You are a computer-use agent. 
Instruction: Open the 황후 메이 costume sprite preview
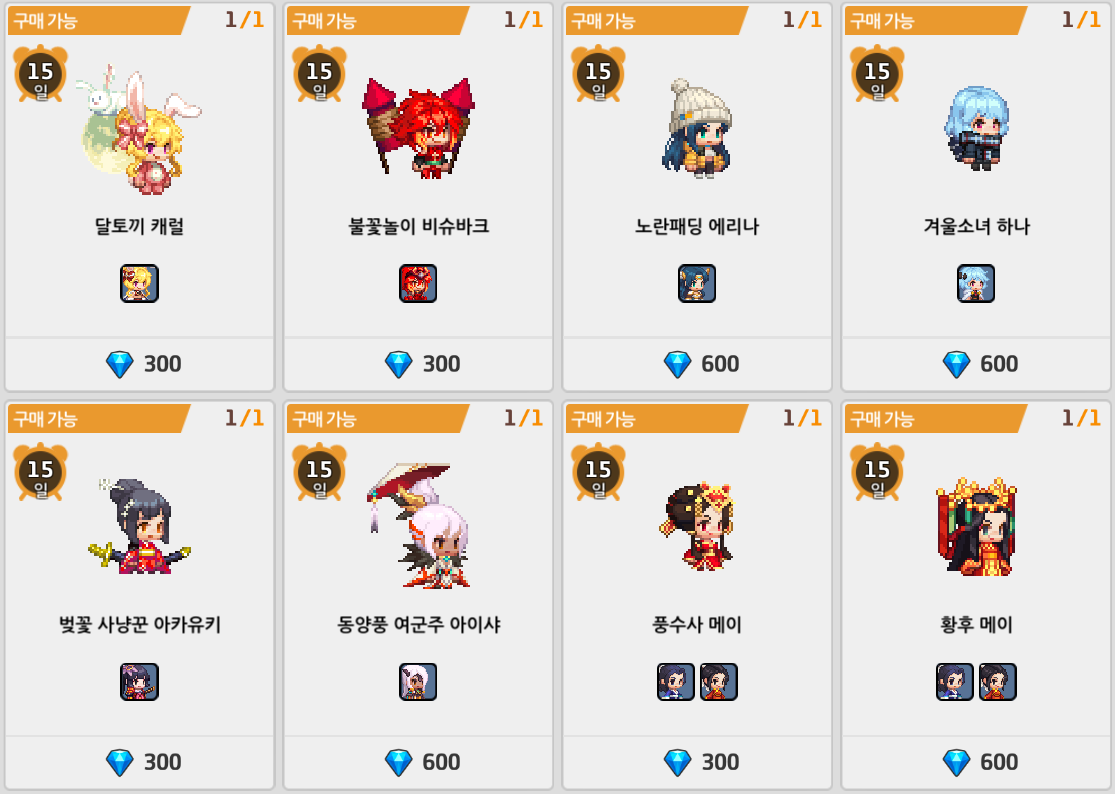coord(976,526)
